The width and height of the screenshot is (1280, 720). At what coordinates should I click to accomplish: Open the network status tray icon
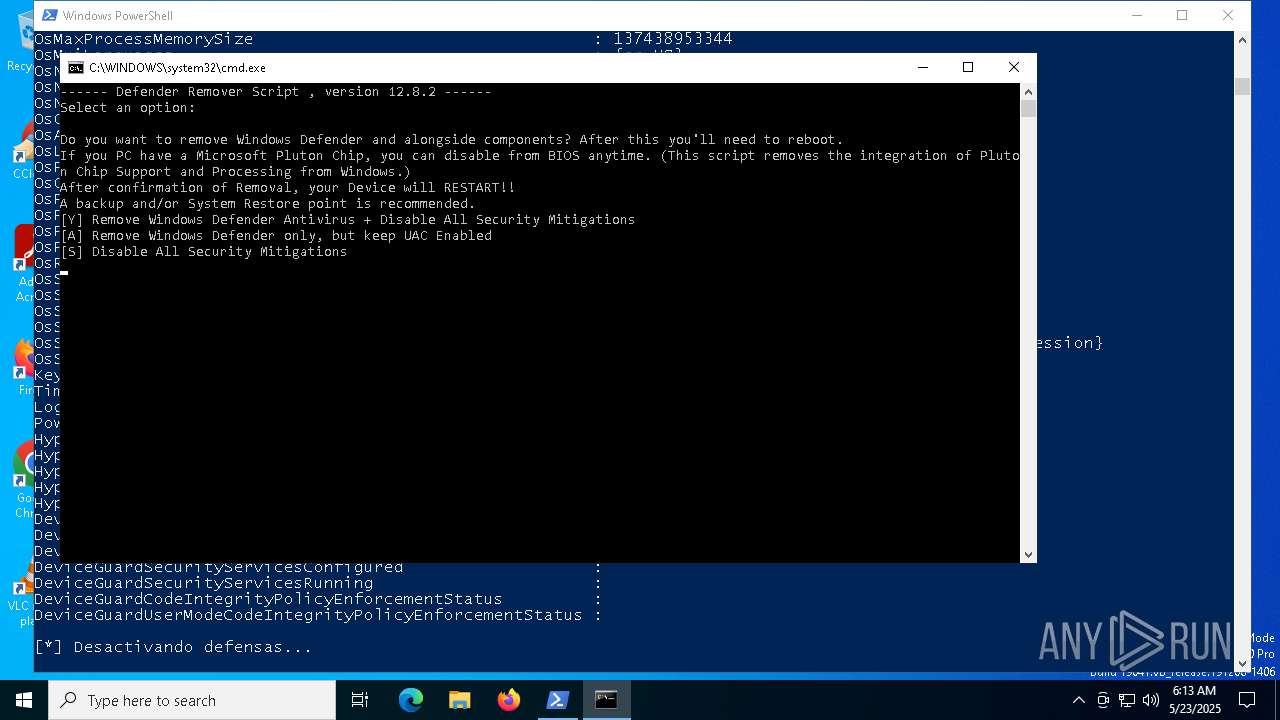click(x=1127, y=700)
